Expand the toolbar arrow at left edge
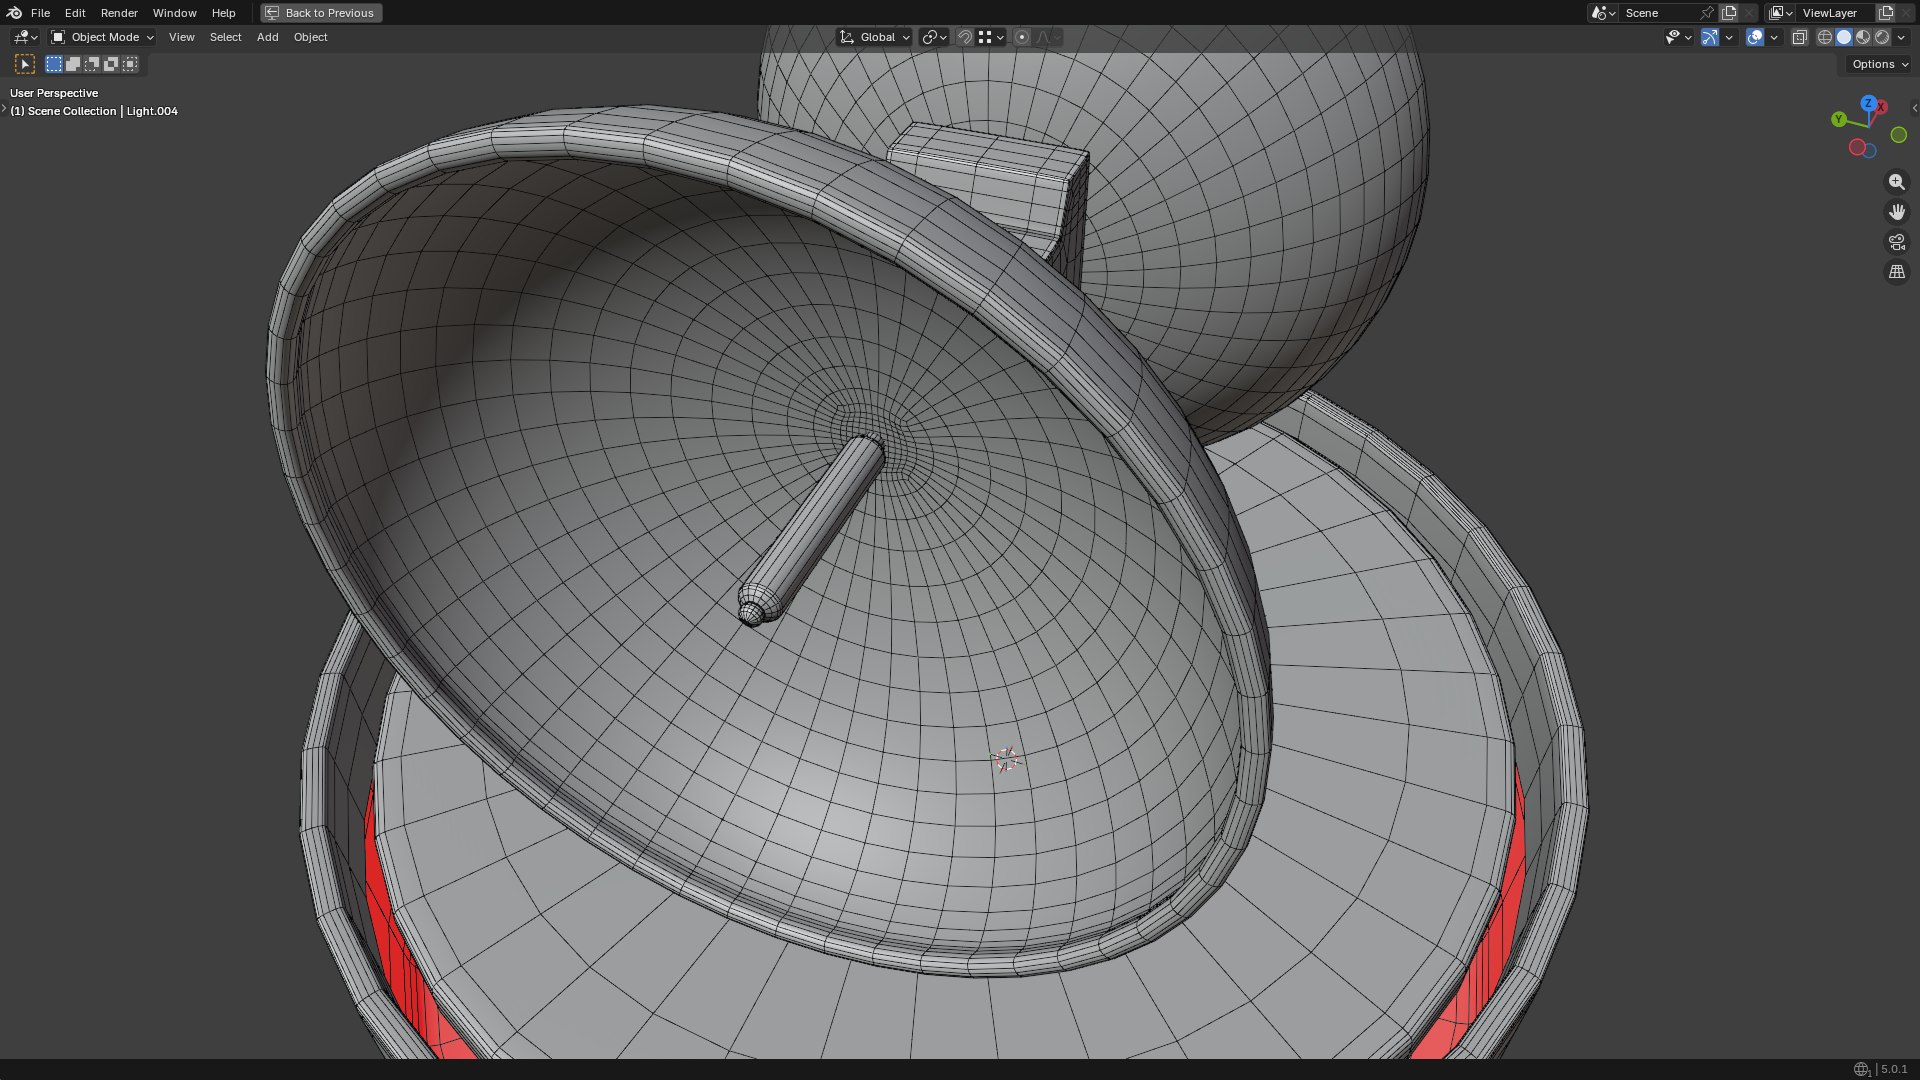This screenshot has height=1080, width=1920. pos(4,108)
